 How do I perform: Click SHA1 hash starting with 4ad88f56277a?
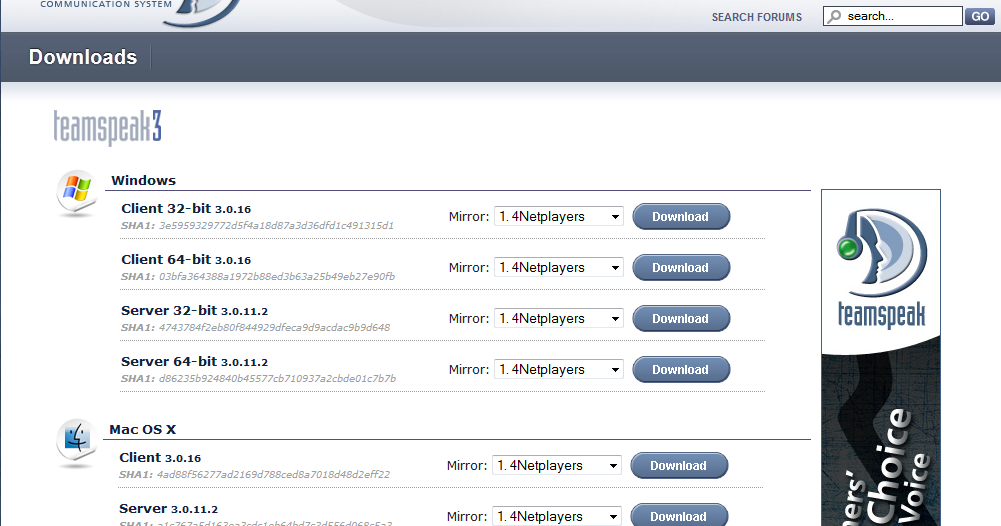click(273, 474)
